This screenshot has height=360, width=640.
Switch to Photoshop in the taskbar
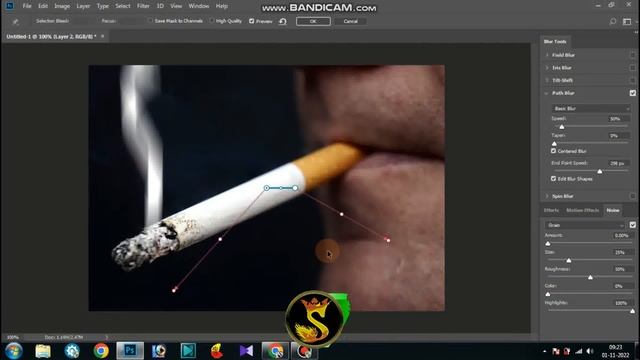(x=130, y=351)
